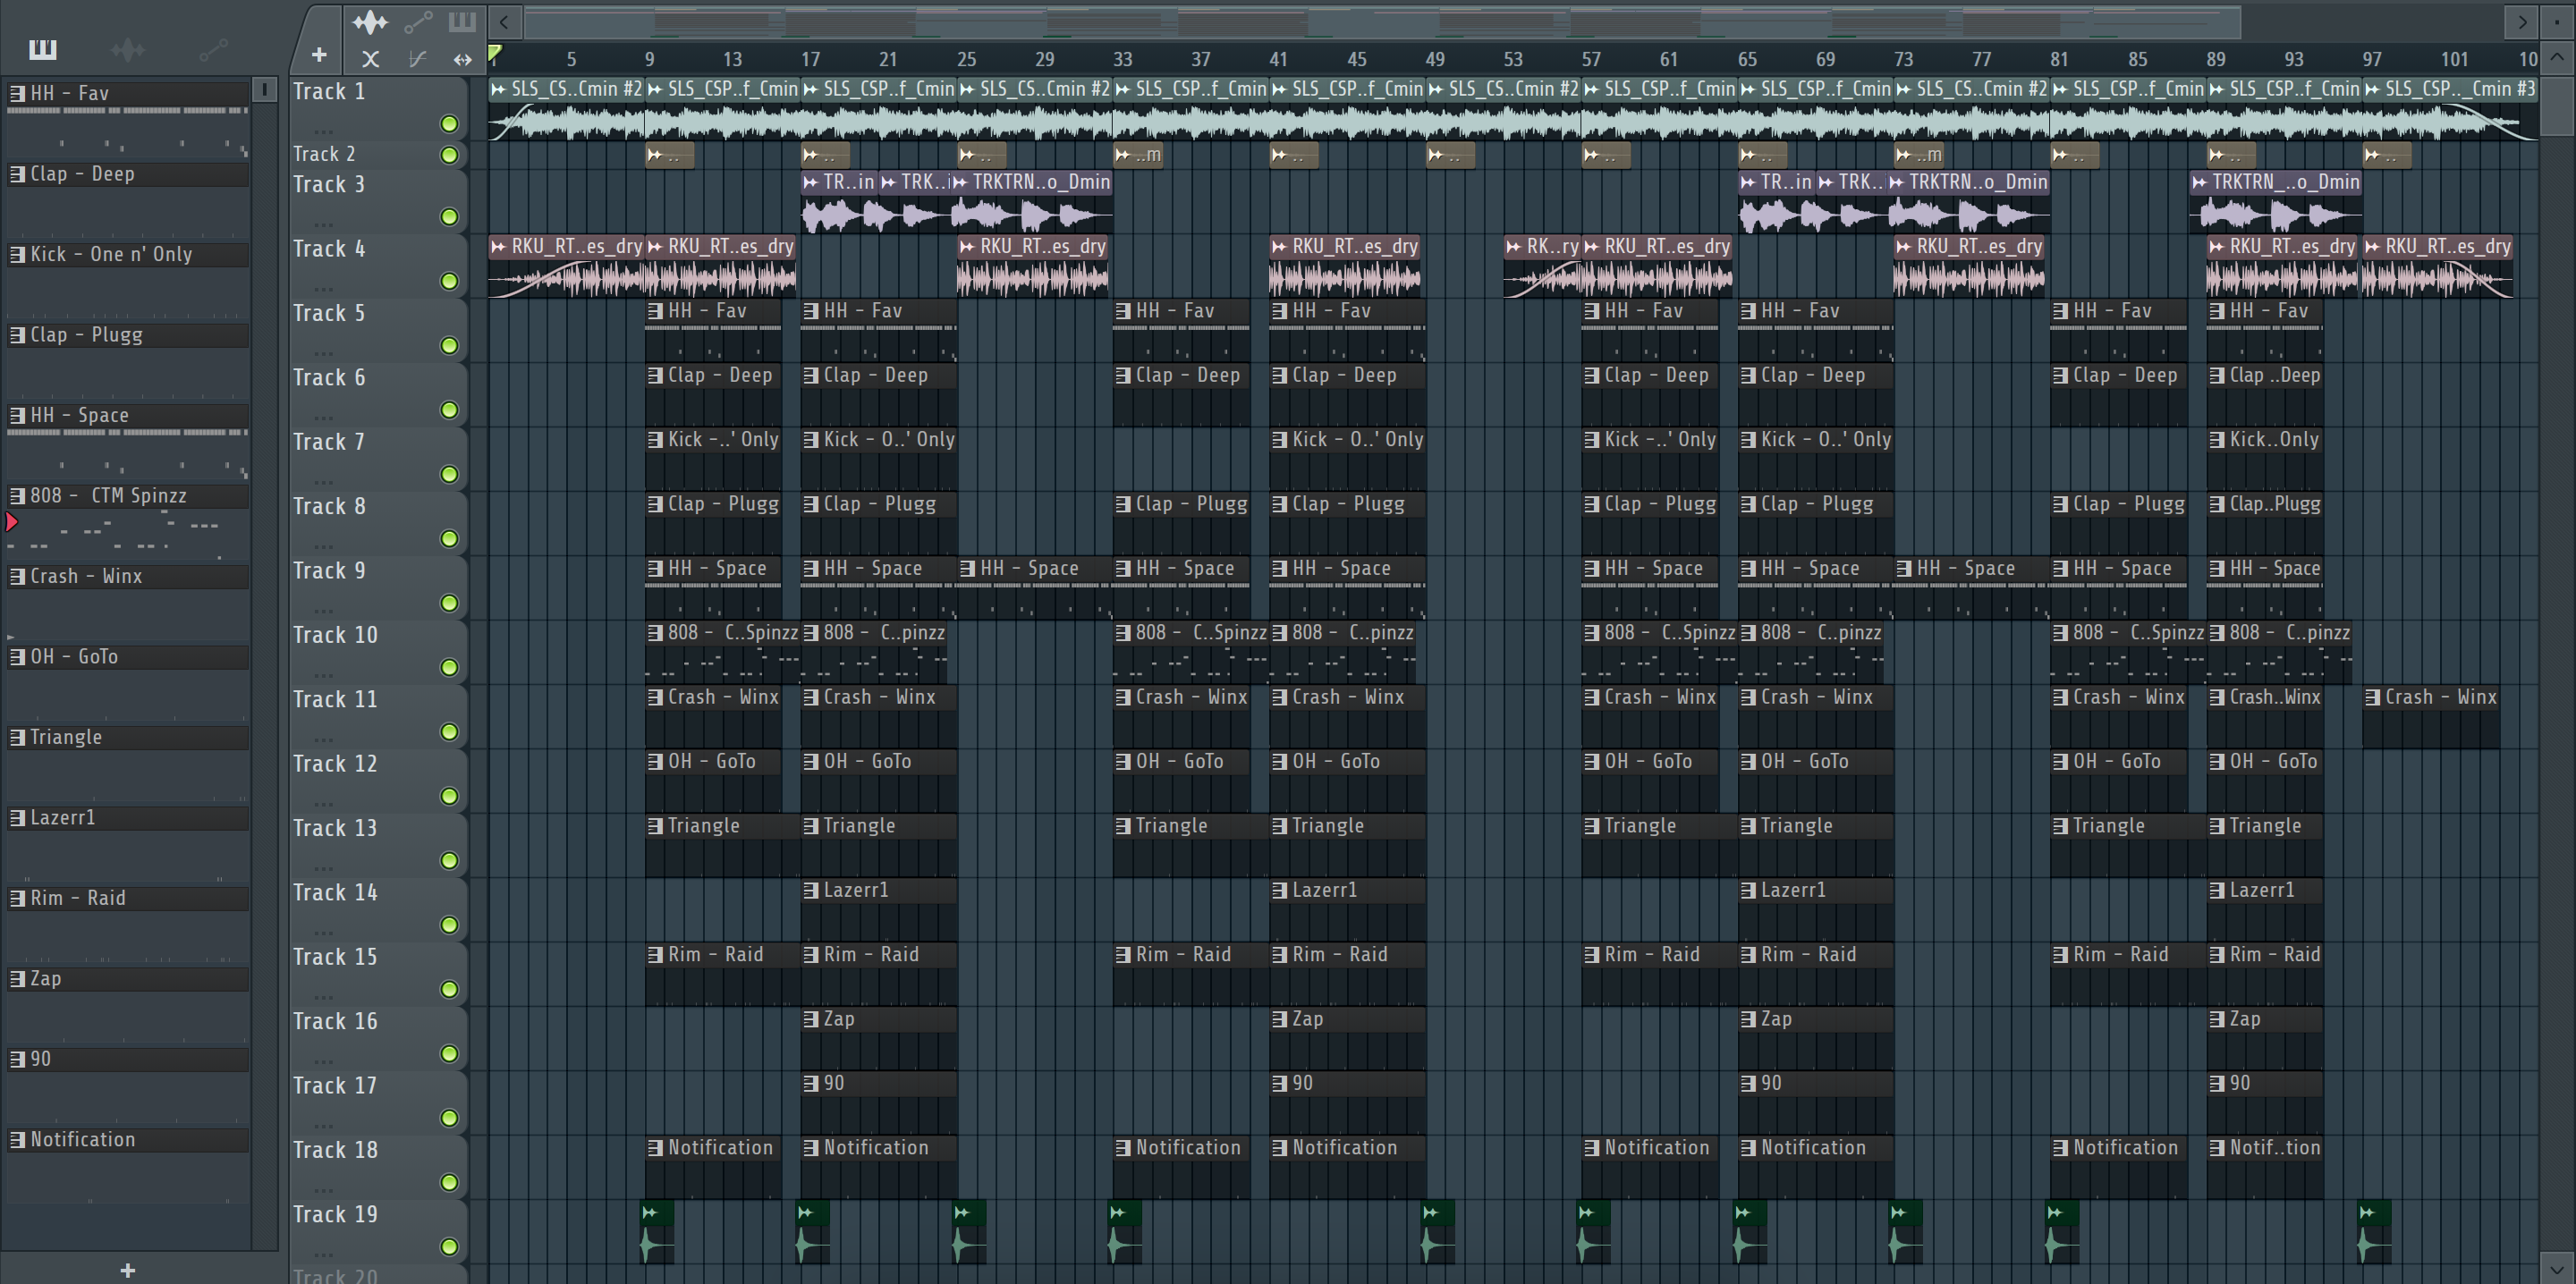Image resolution: width=2576 pixels, height=1284 pixels.
Task: Show audio clips in picker via waveform icon
Action: tap(128, 49)
